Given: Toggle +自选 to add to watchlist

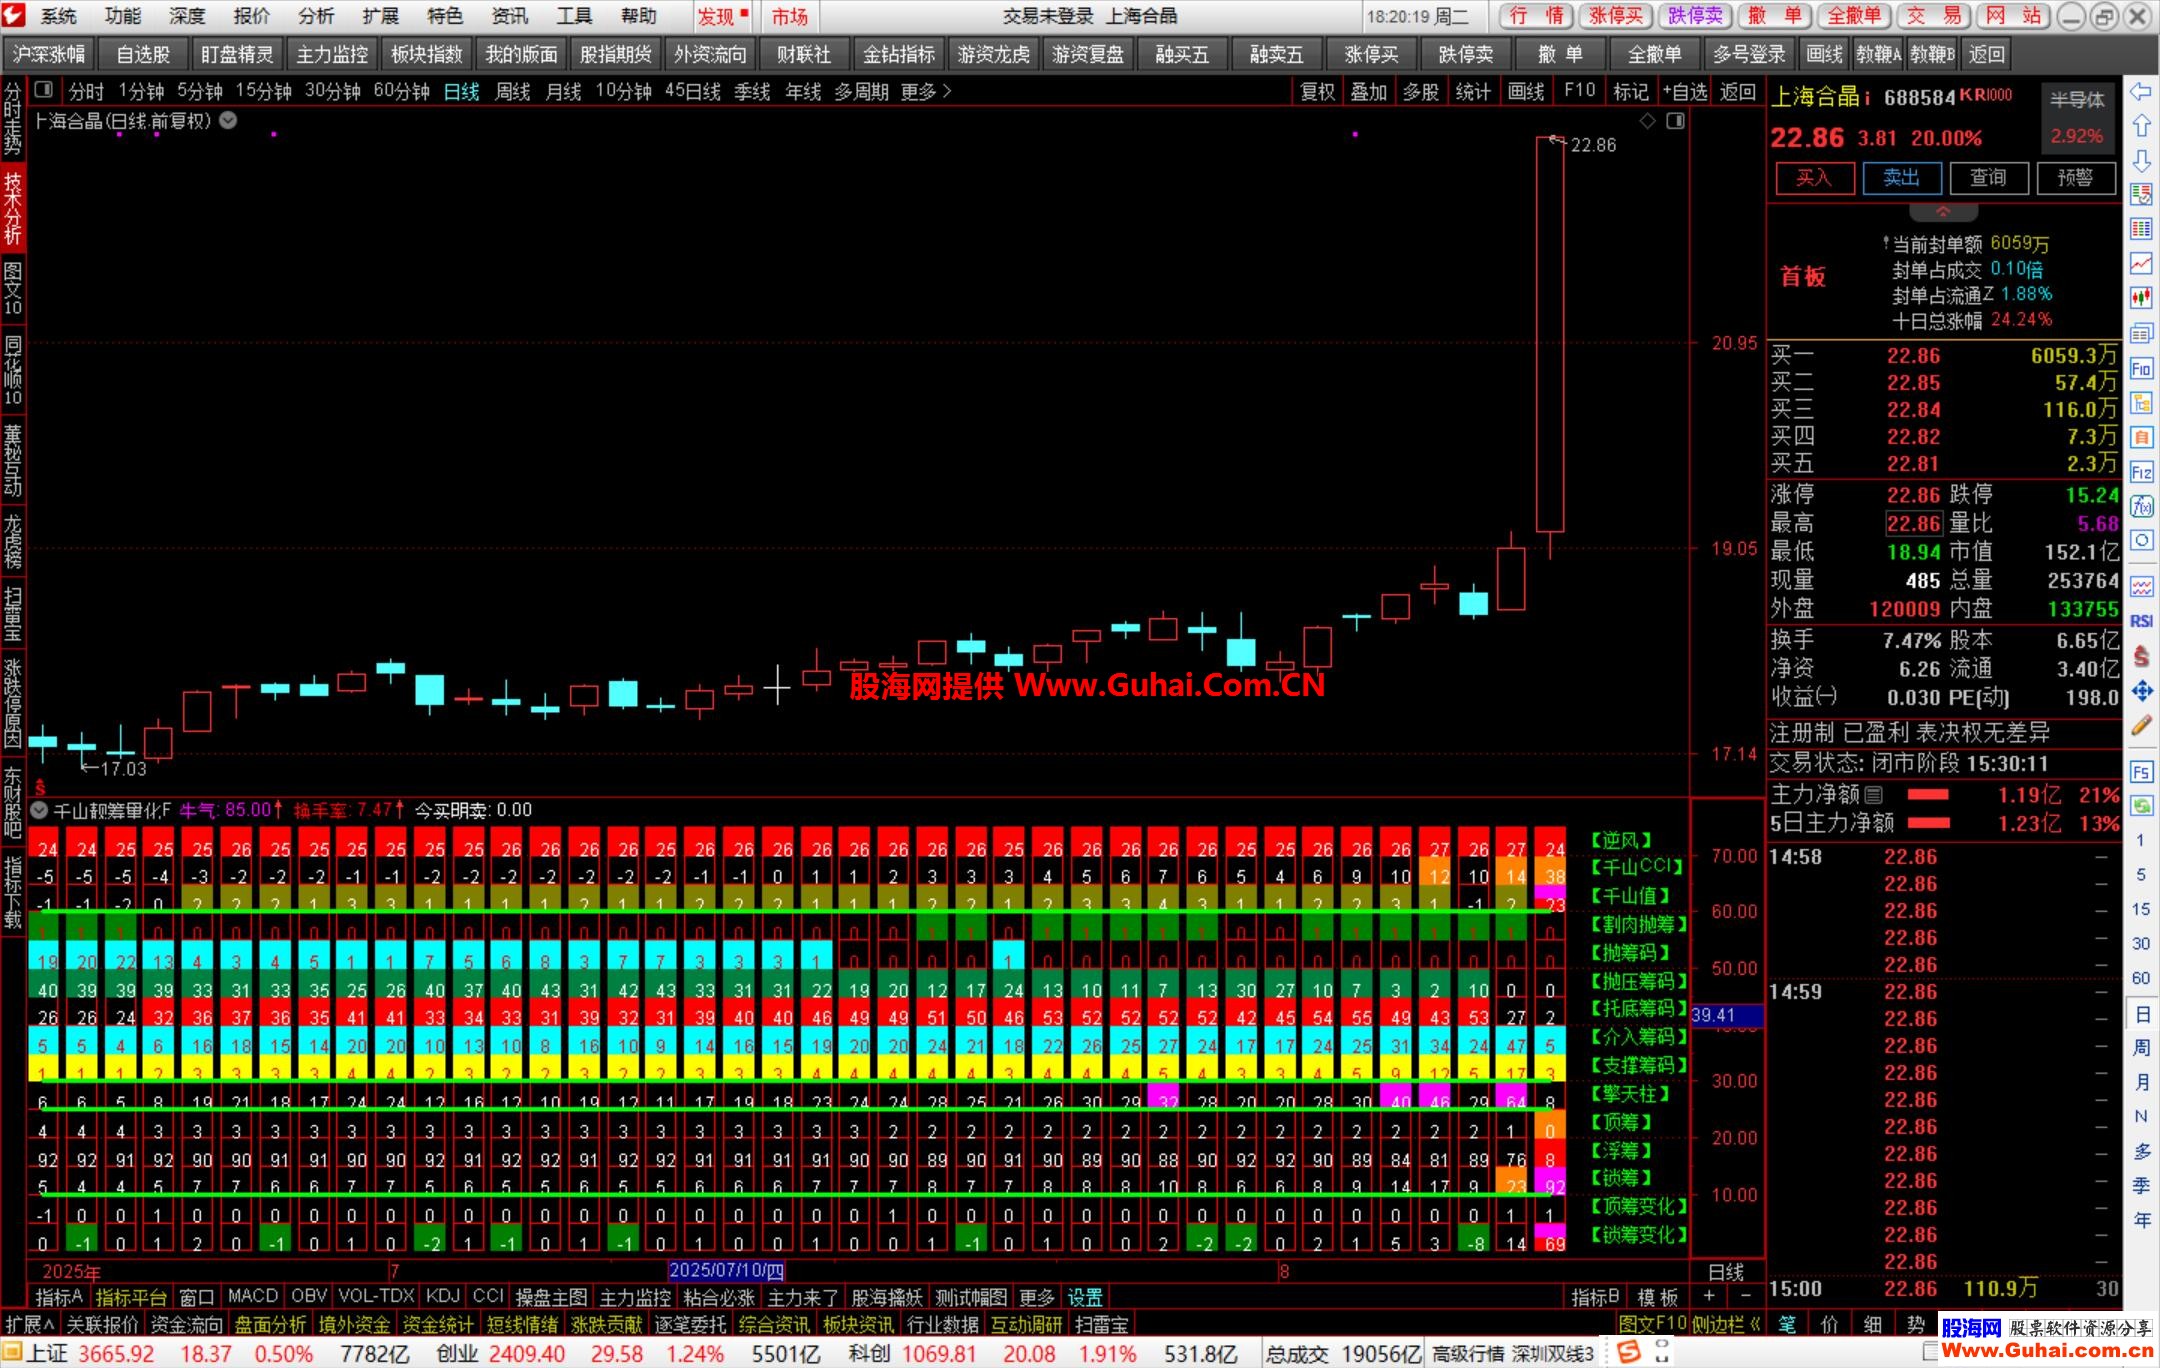Looking at the screenshot, I should [1685, 92].
